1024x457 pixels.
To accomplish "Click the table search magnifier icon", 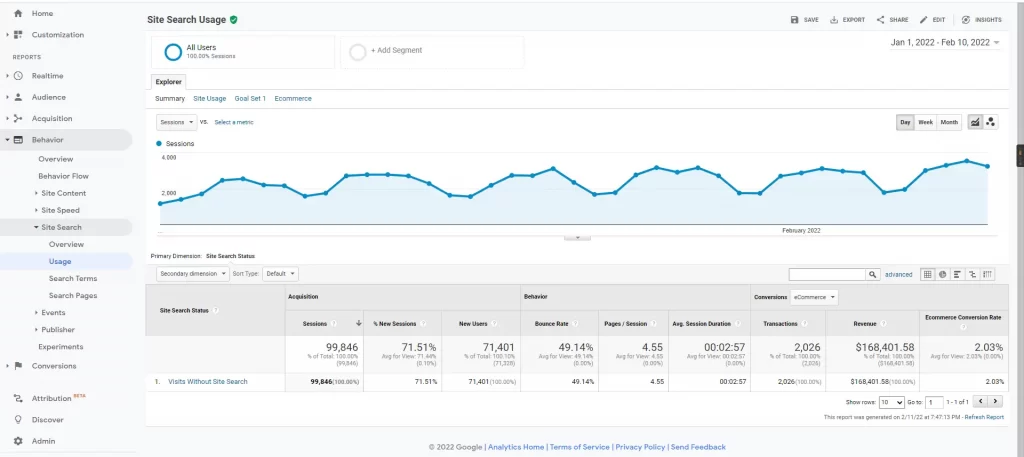I will point(873,274).
